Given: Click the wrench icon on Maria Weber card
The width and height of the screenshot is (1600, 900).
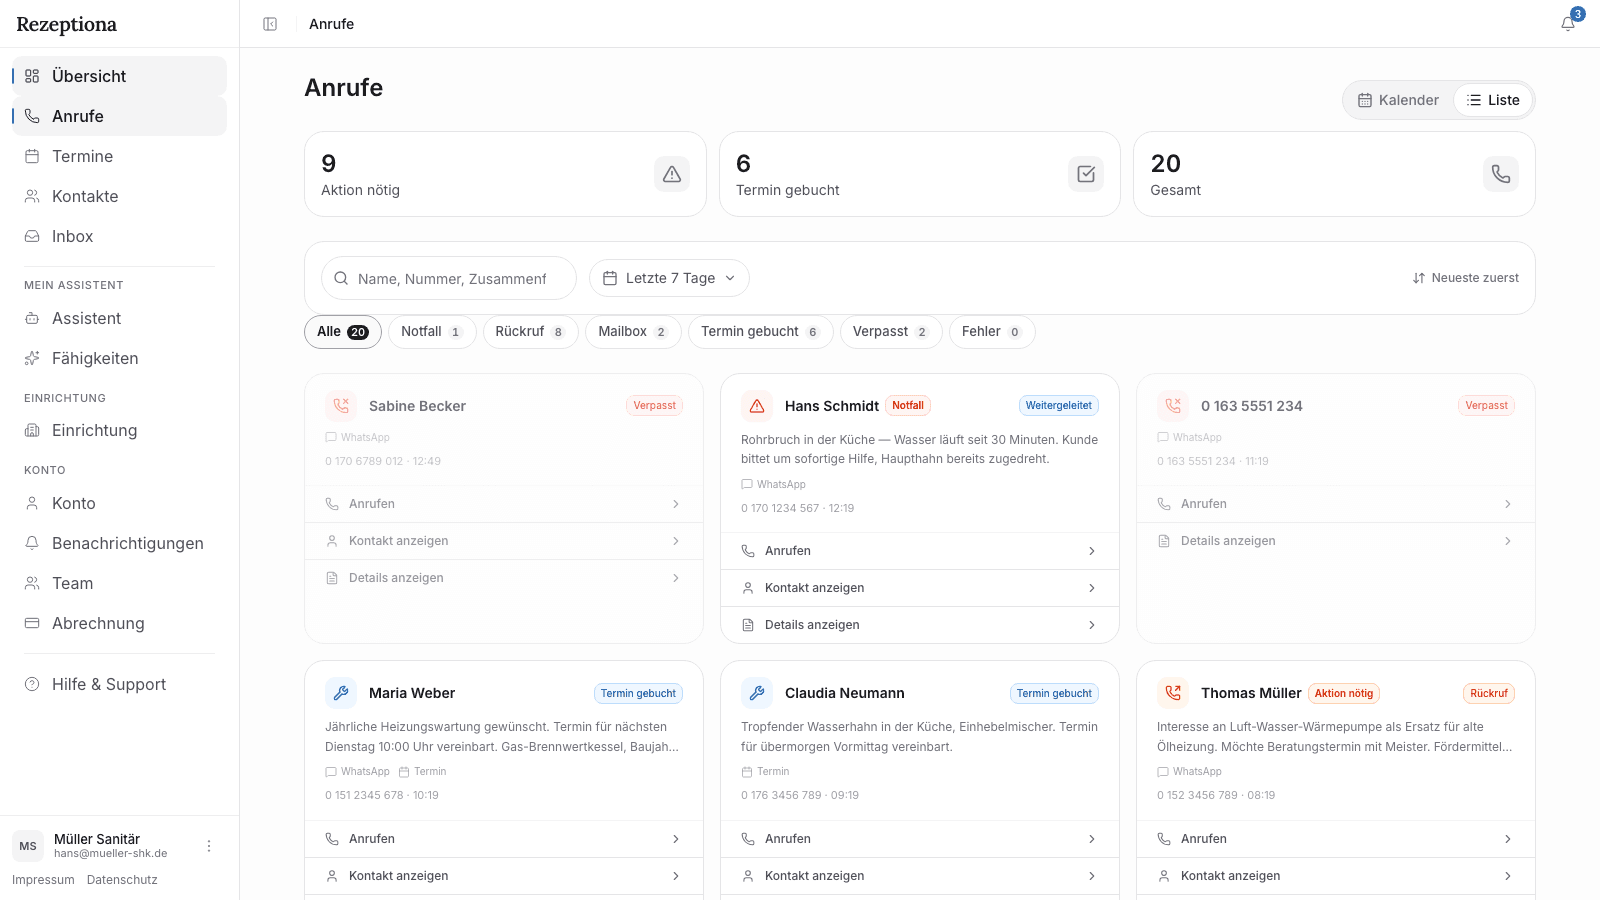Looking at the screenshot, I should [341, 693].
